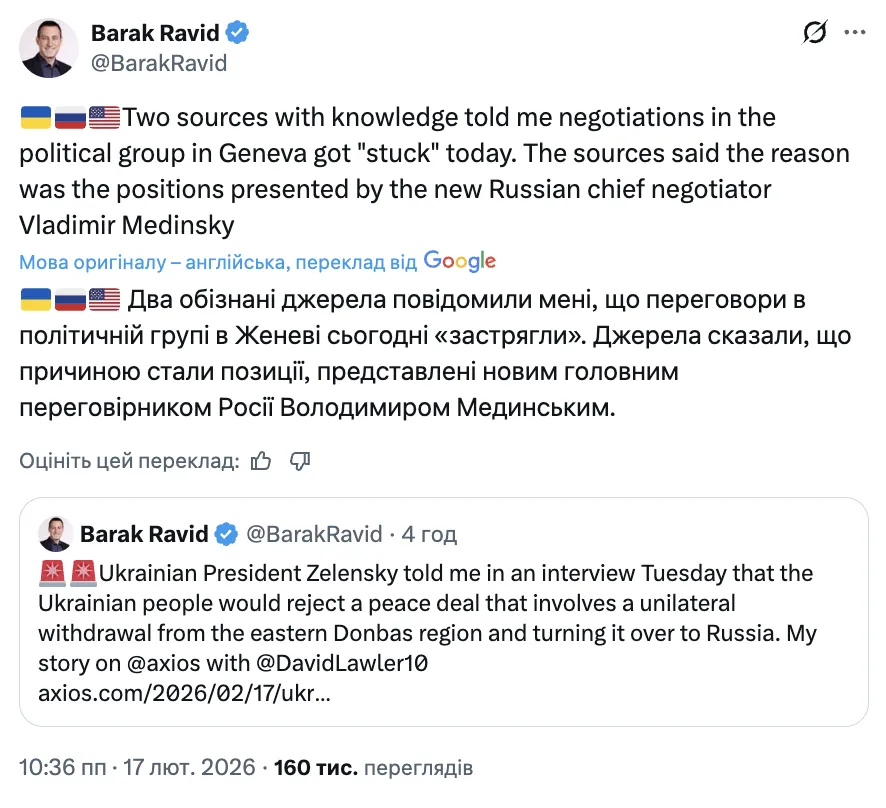Open the axios.com link in quoted tweet
This screenshot has height=808, width=886.
[185, 693]
